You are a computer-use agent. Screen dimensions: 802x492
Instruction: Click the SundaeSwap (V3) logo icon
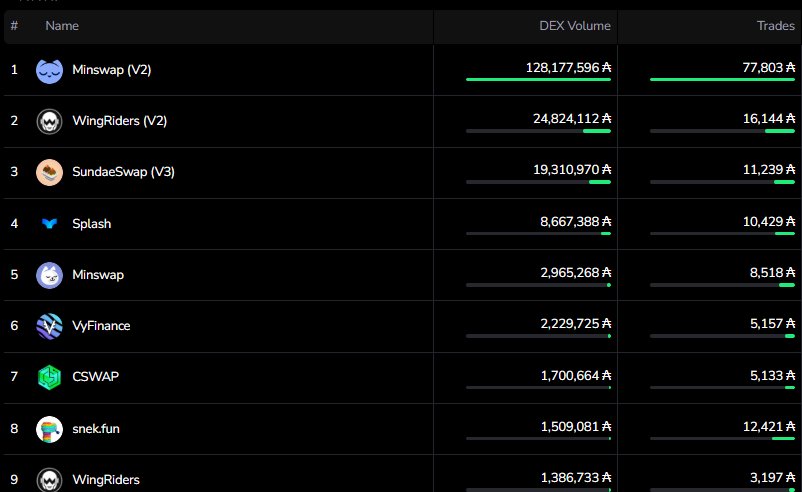click(x=49, y=172)
